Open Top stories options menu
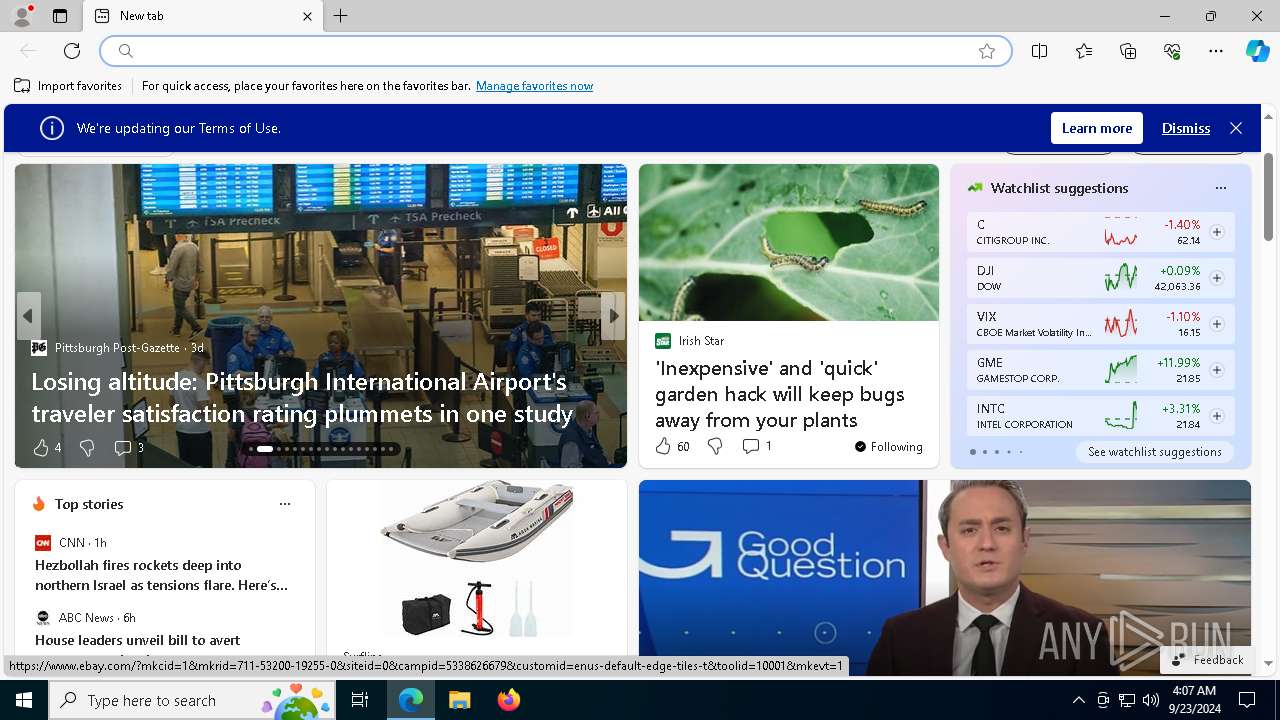1280x720 pixels. (285, 504)
